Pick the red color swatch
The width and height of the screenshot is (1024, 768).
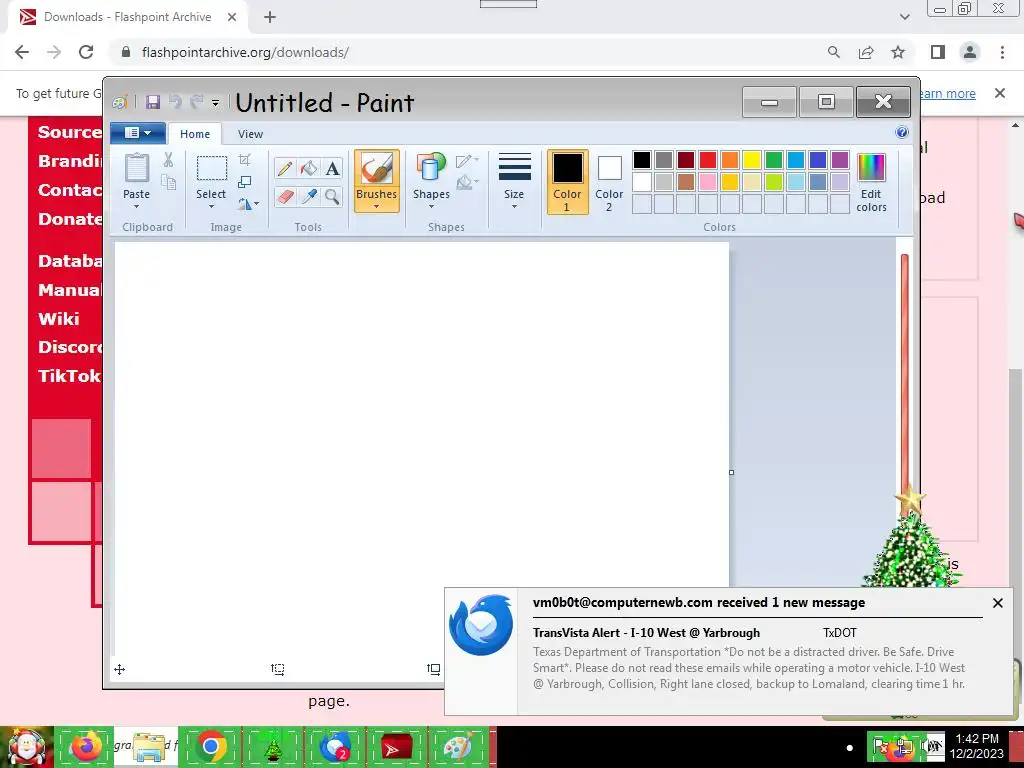click(x=708, y=159)
